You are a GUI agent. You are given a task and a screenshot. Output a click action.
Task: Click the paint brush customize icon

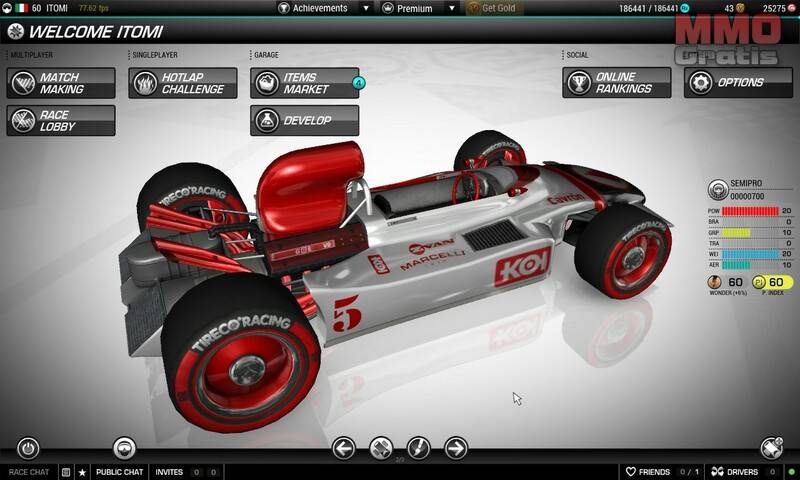pyautogui.click(x=418, y=447)
